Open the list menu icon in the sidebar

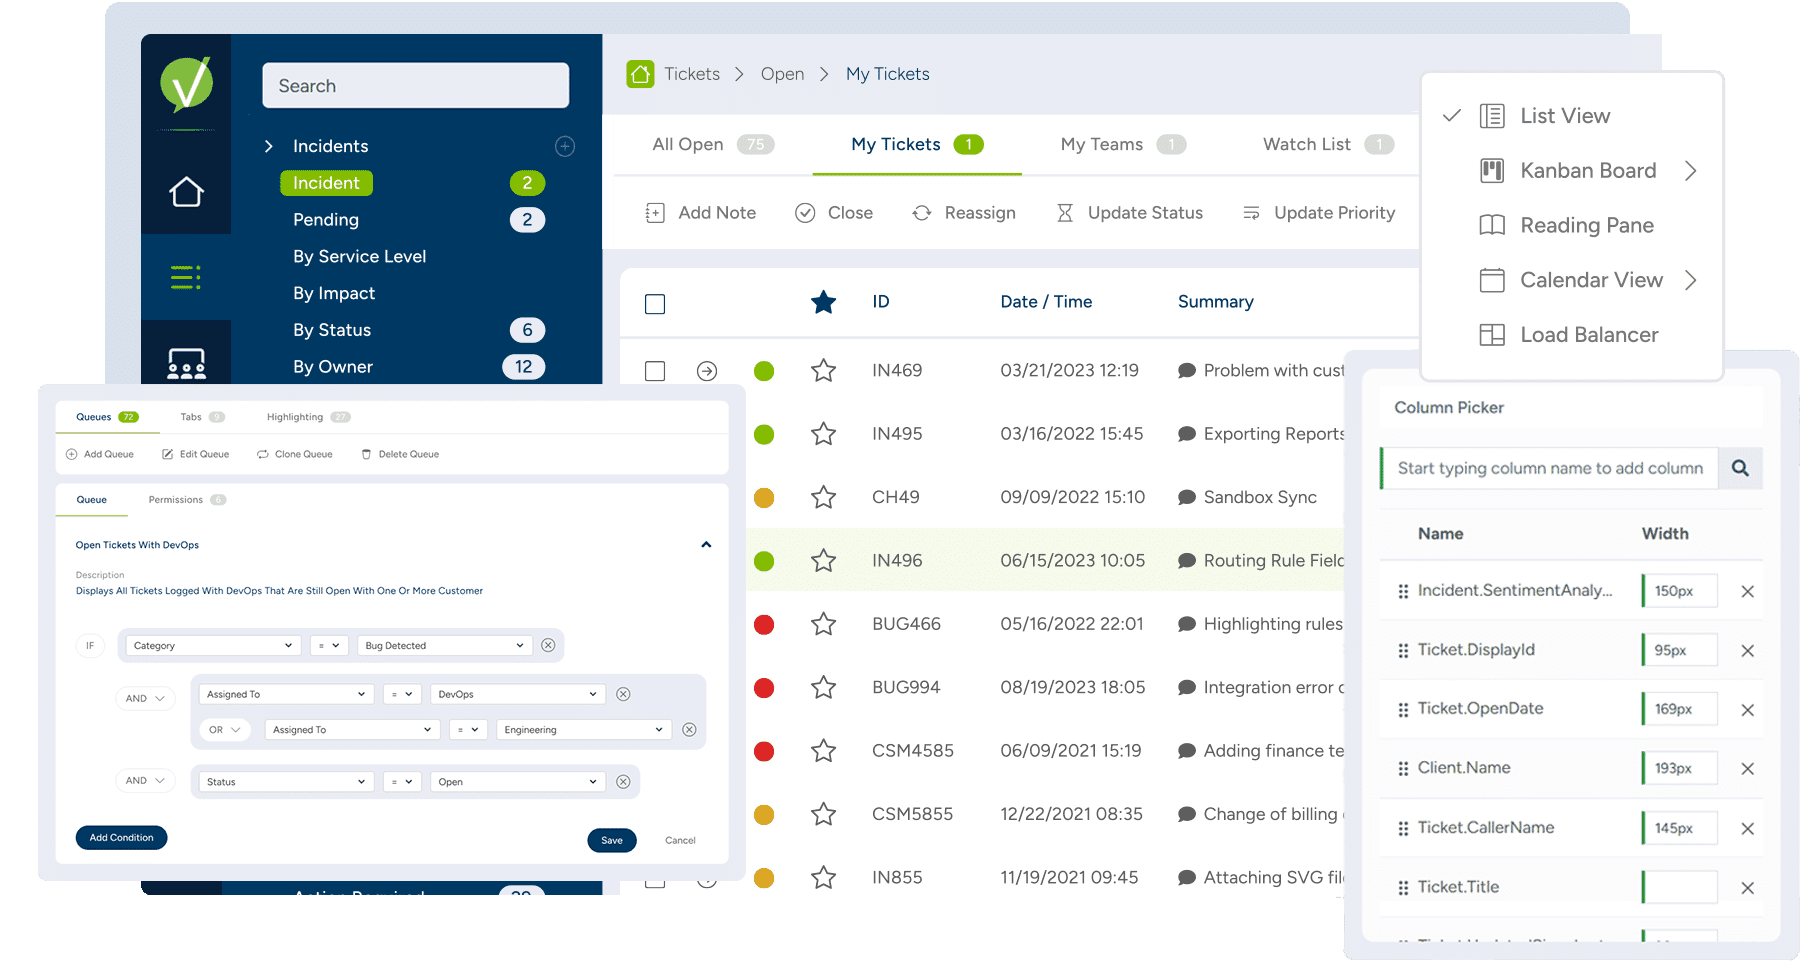tap(186, 277)
